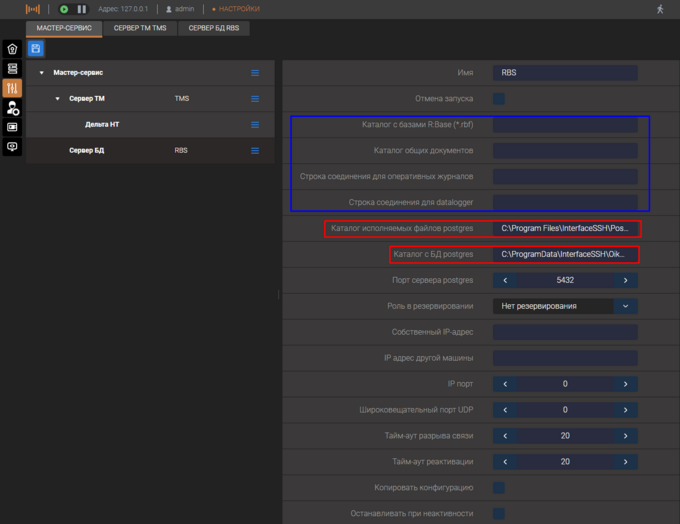Viewport: 680px width, 524px height.
Task: Click the save configuration disk icon
Action: (x=36, y=48)
